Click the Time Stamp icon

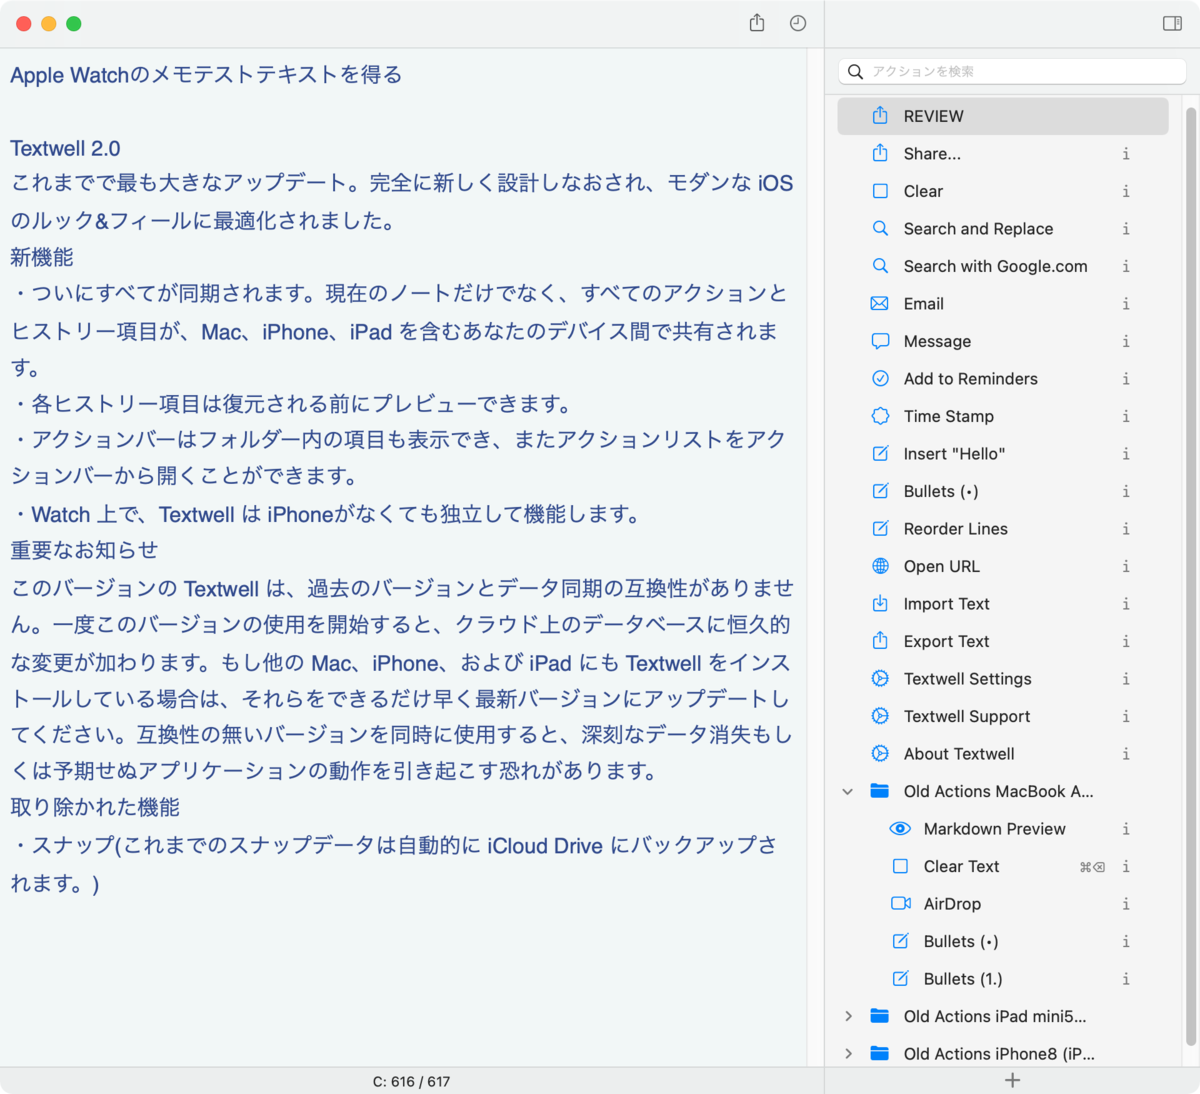tap(880, 416)
